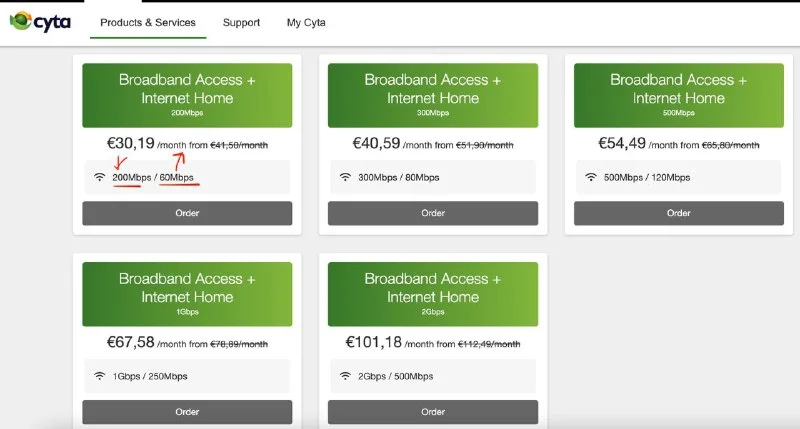The image size is (800, 429).
Task: Go to the Support tab
Action: (x=241, y=22)
